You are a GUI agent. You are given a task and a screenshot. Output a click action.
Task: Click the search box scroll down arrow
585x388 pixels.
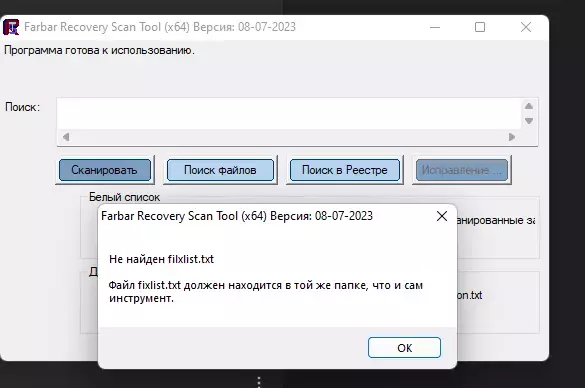click(529, 121)
